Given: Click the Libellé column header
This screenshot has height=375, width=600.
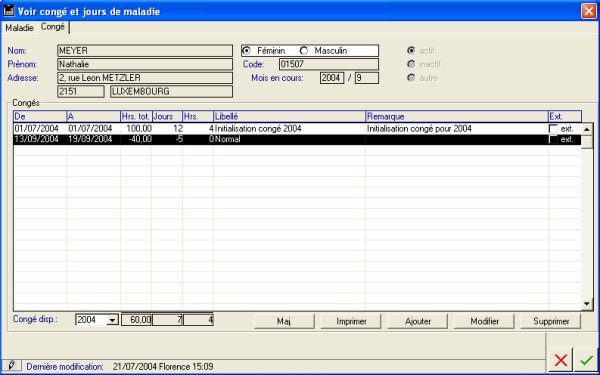Looking at the screenshot, I should point(289,116).
